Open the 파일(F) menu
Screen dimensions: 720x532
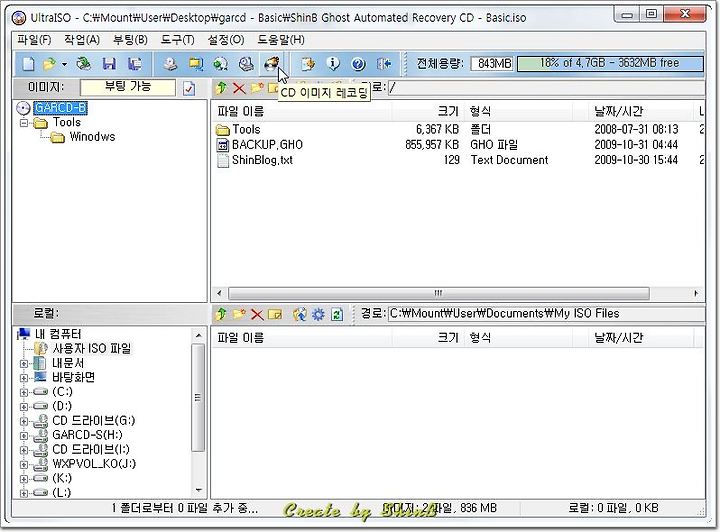(34, 40)
